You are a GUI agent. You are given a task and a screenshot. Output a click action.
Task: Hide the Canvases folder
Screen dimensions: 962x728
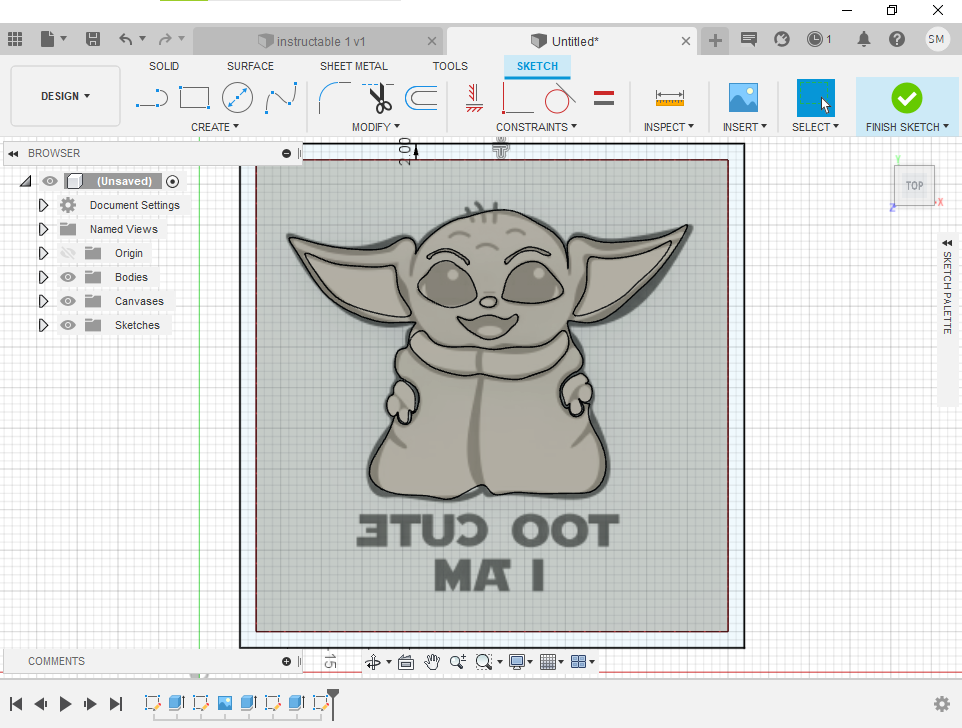click(x=67, y=301)
